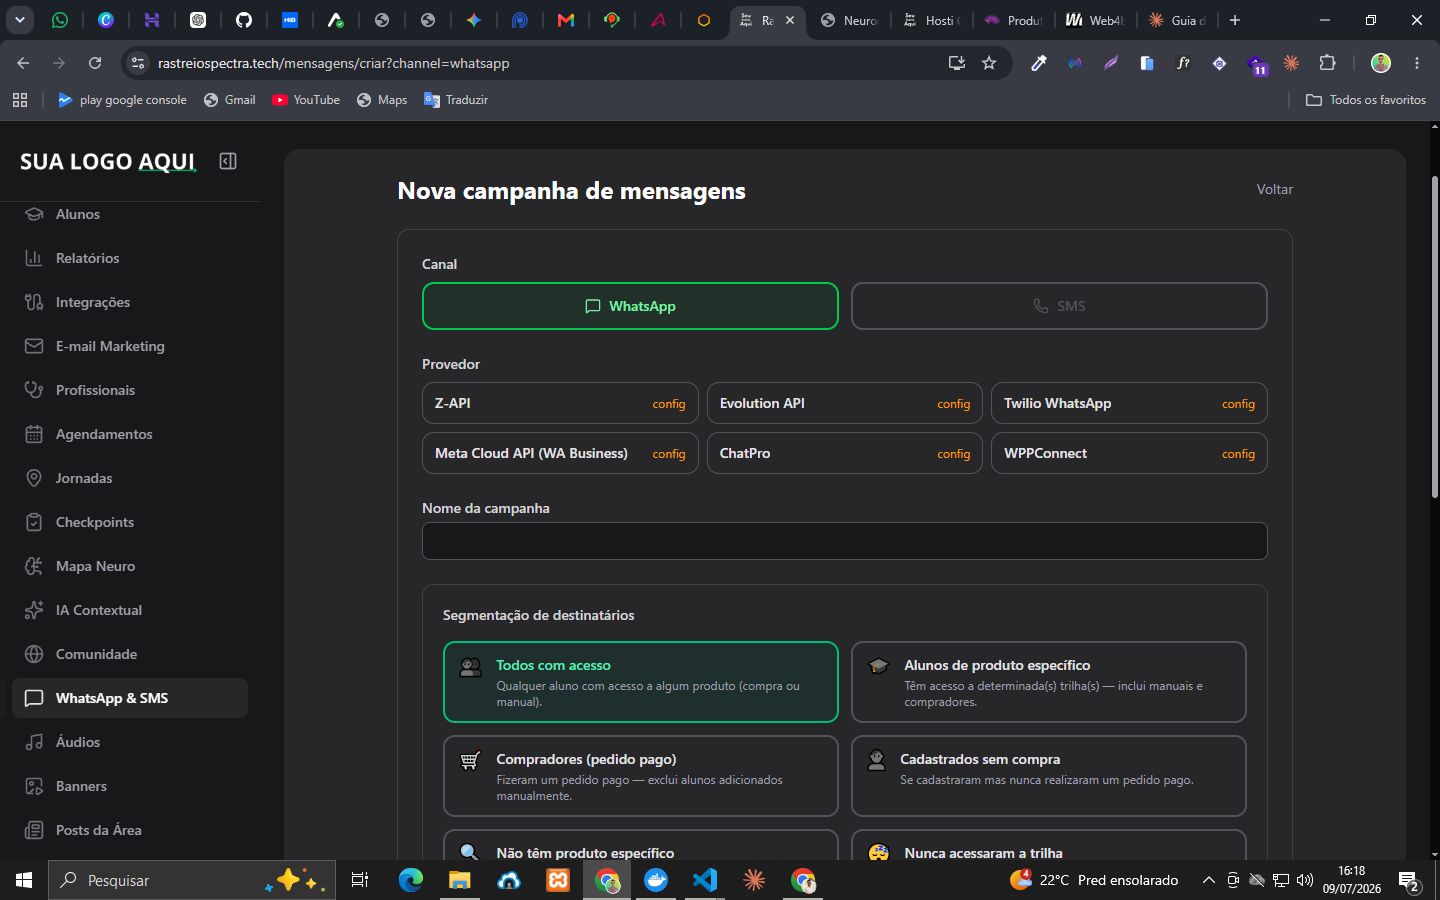Reload the page

tap(95, 63)
